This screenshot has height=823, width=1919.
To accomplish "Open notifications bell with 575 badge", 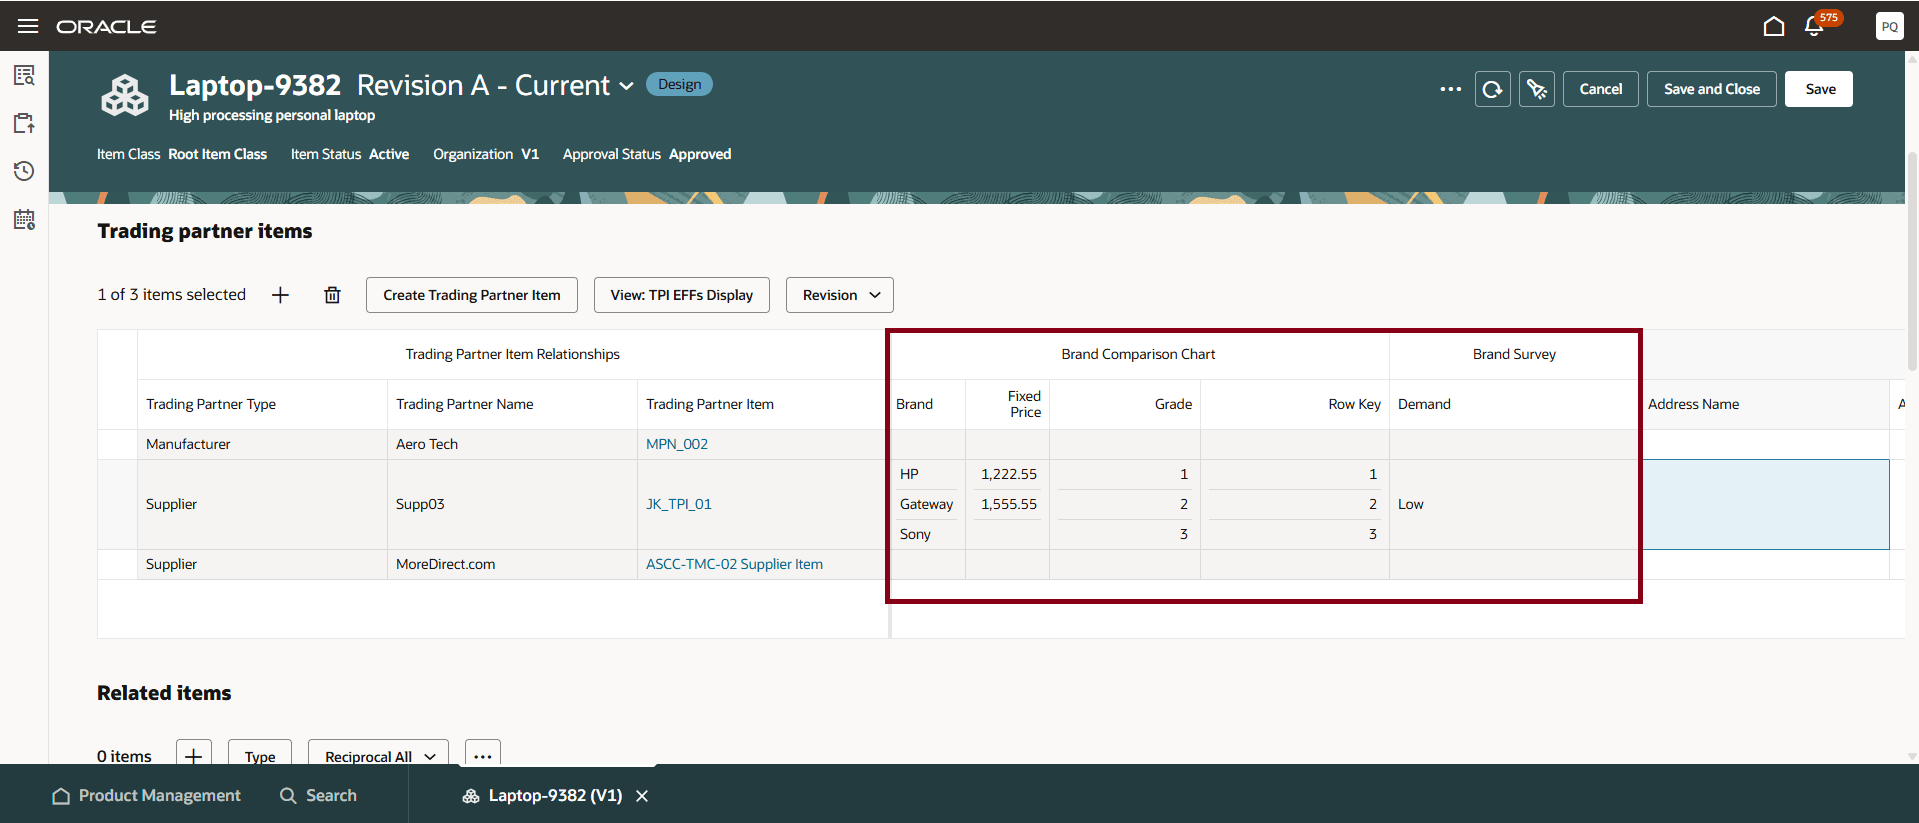I will click(1816, 26).
